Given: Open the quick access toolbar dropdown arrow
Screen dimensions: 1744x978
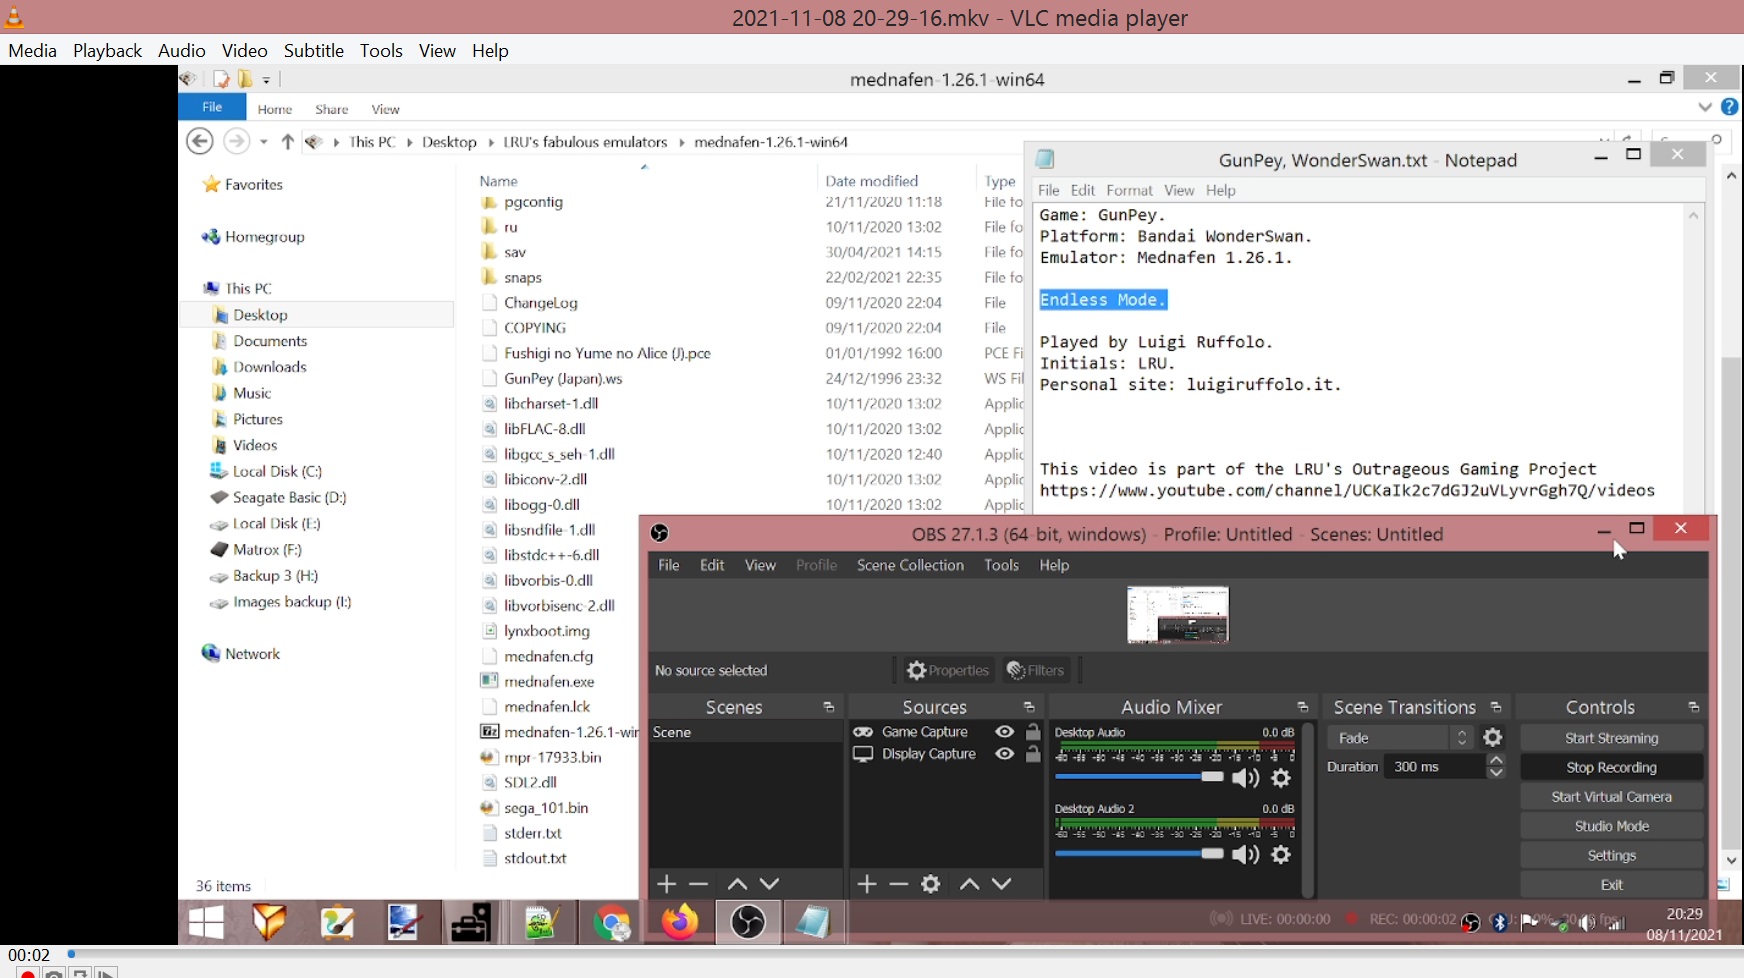Looking at the screenshot, I should click(267, 79).
